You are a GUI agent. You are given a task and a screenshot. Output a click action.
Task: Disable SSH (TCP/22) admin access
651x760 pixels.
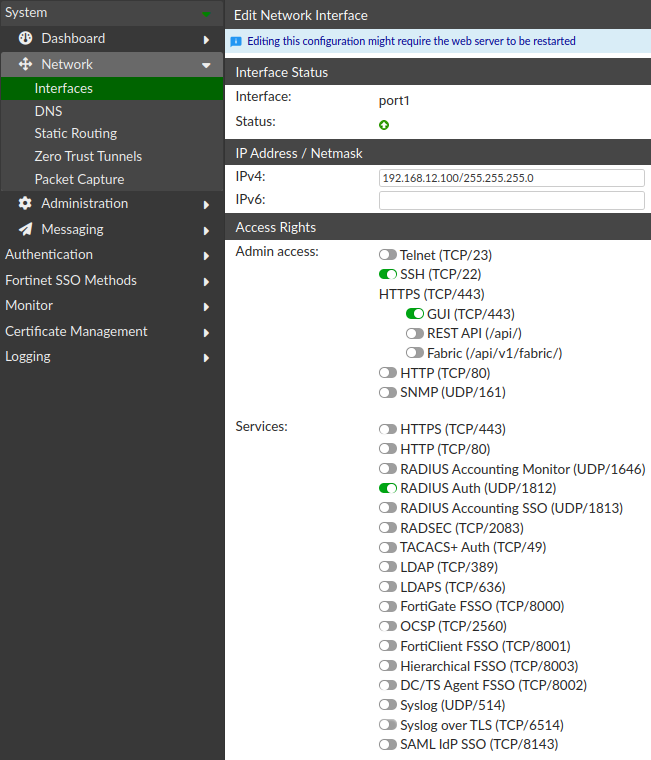pos(388,274)
